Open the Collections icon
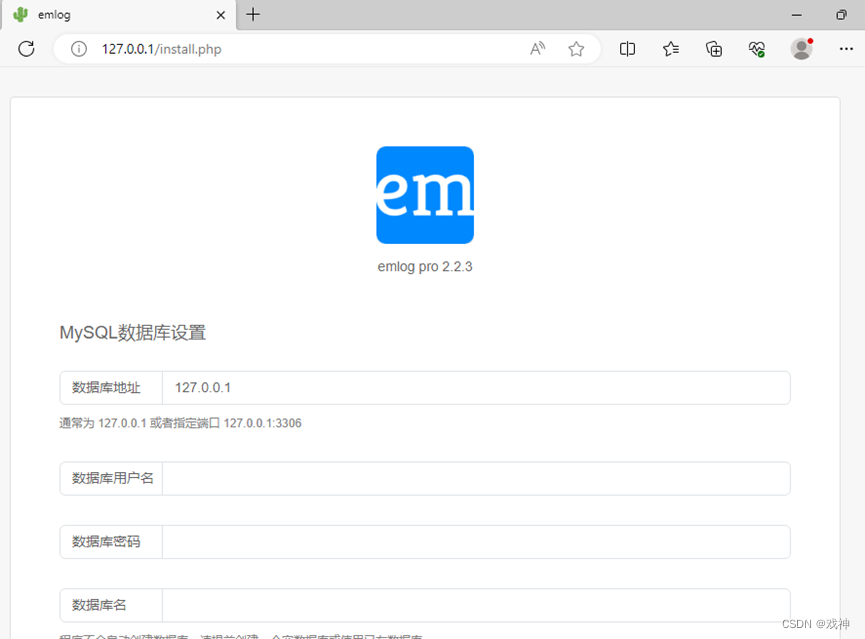 [714, 48]
